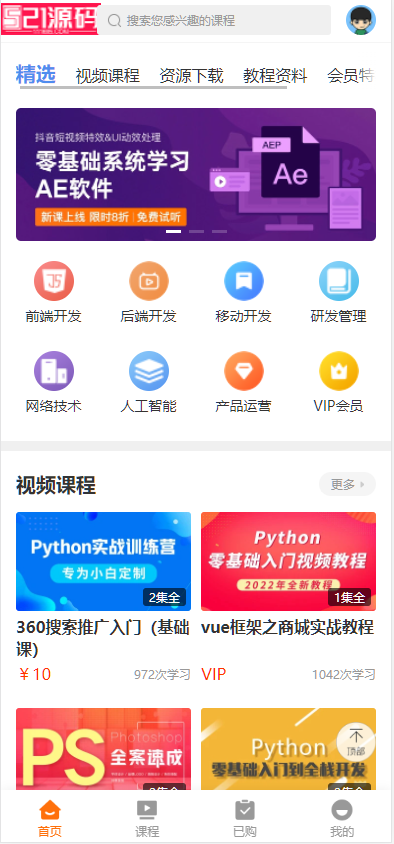Go to 课程 in bottom navigation
Screen dimensions: 394x844
coord(147,818)
